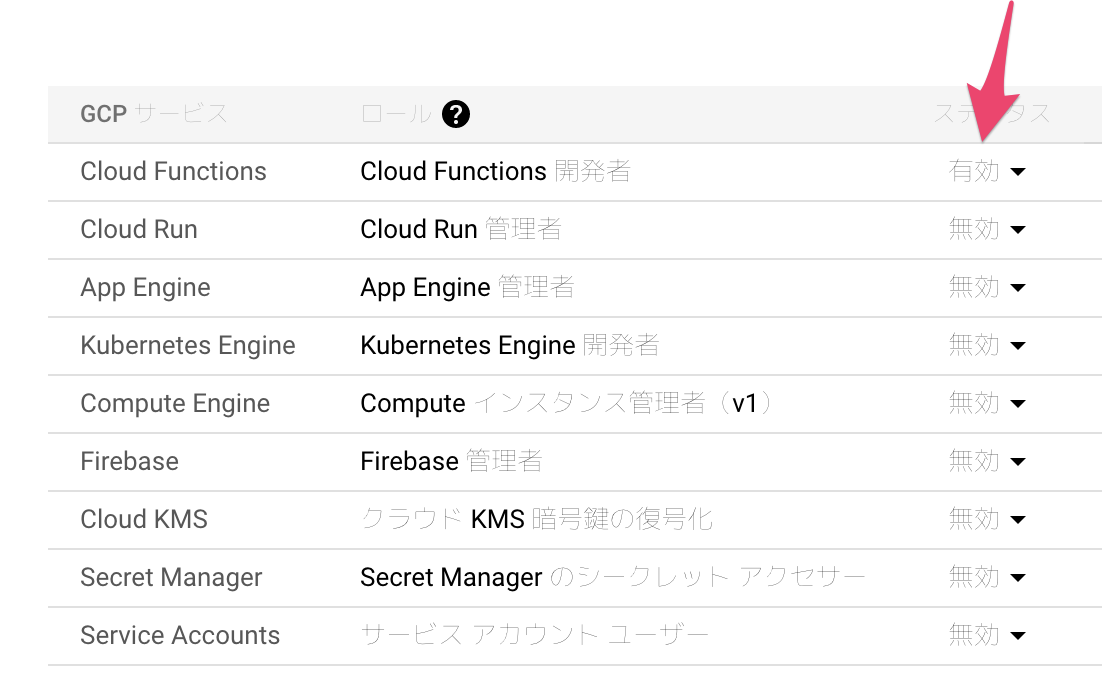The image size is (1102, 694).
Task: Open Service Accounts status dropdown
Action: coord(987,635)
